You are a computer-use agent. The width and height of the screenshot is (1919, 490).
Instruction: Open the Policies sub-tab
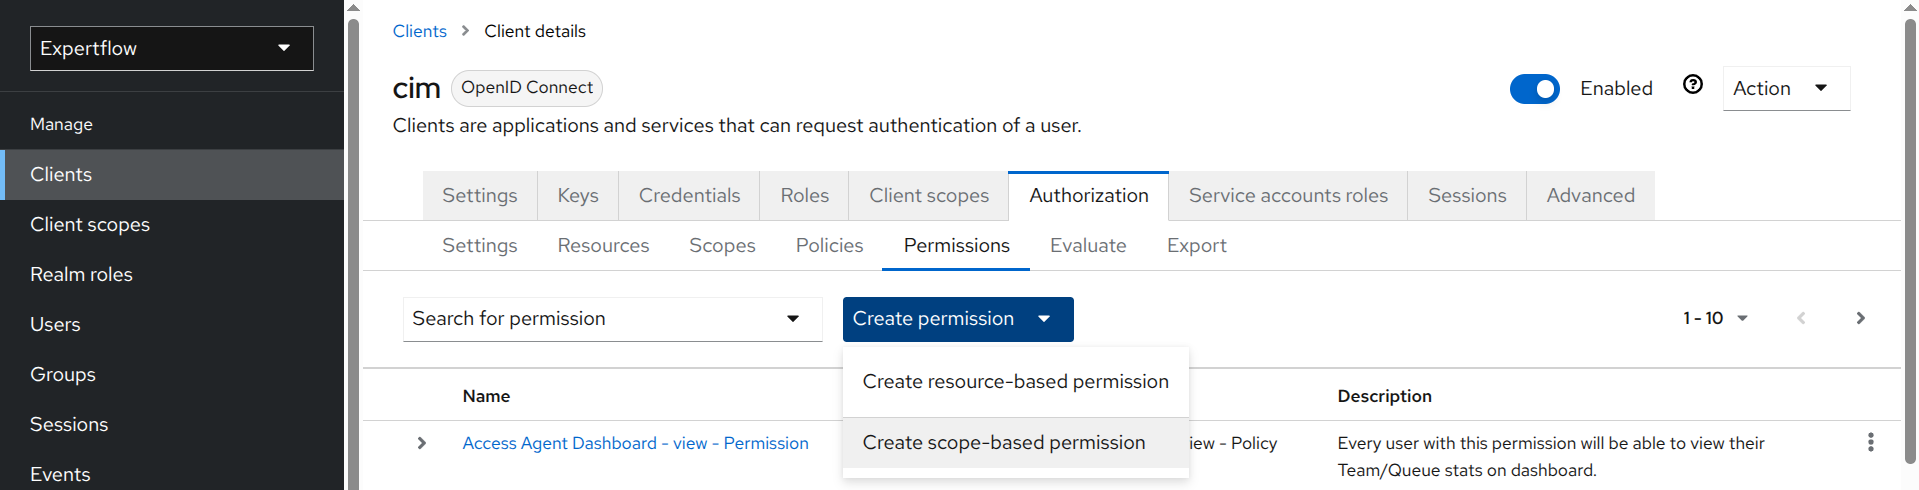tap(829, 246)
